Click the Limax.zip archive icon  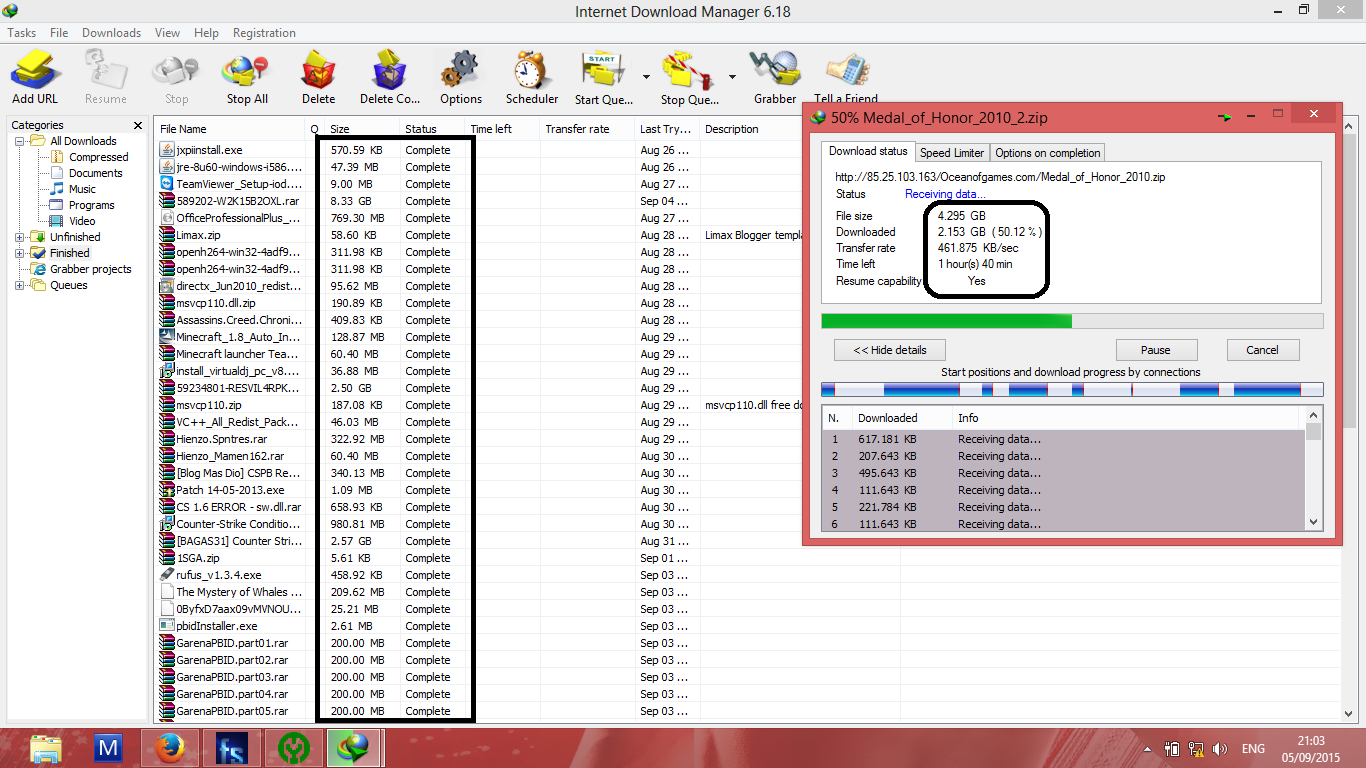[x=166, y=235]
